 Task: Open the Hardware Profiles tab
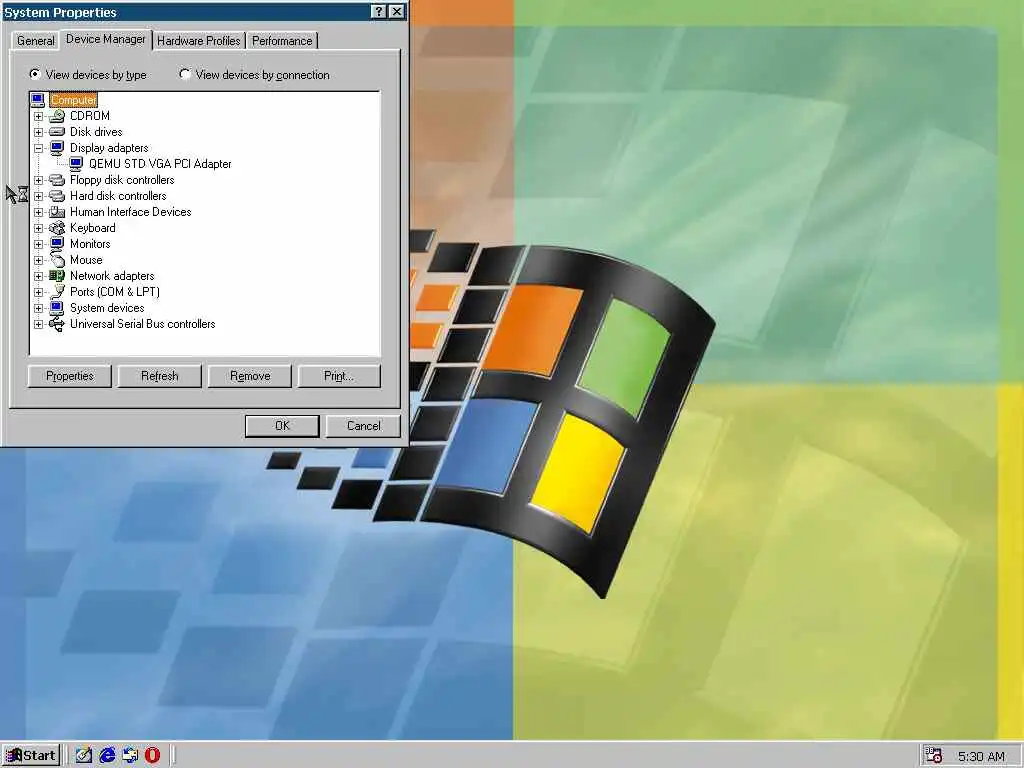[x=199, y=40]
